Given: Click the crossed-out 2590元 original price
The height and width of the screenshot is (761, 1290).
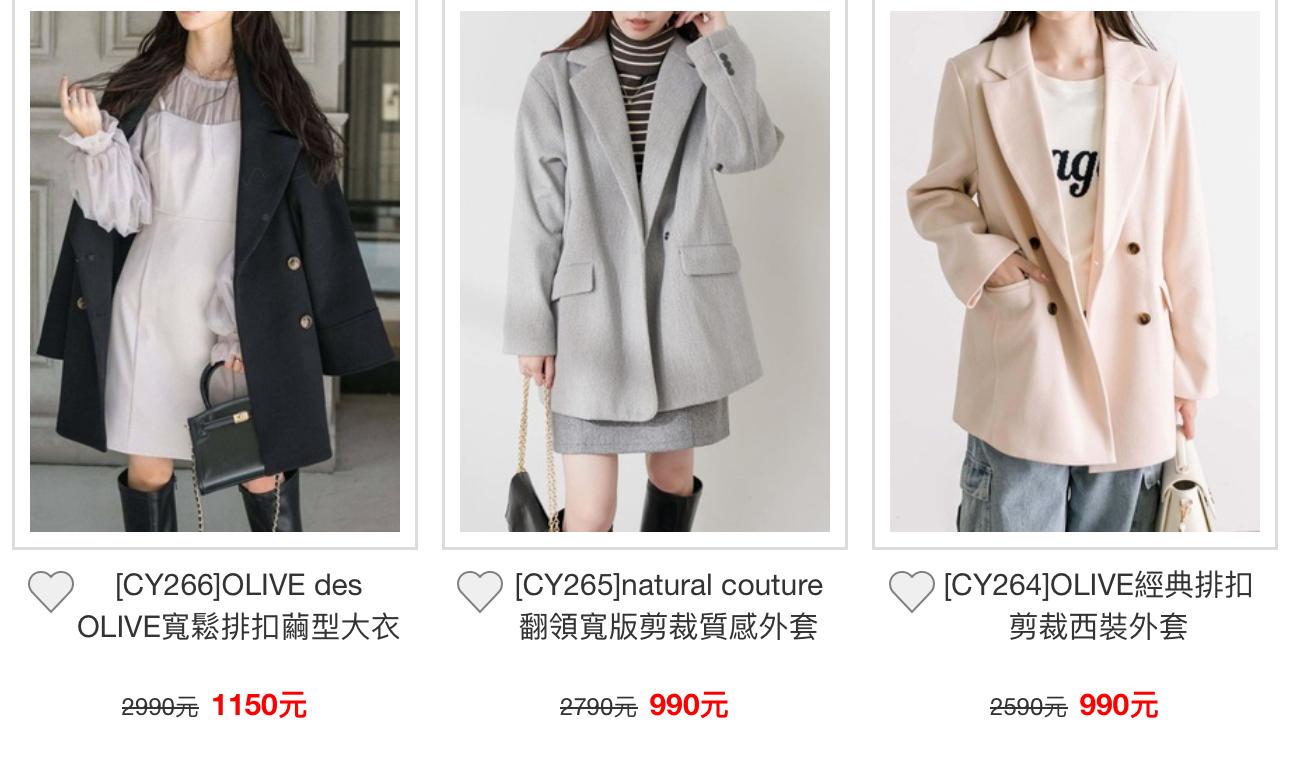Looking at the screenshot, I should 1028,708.
